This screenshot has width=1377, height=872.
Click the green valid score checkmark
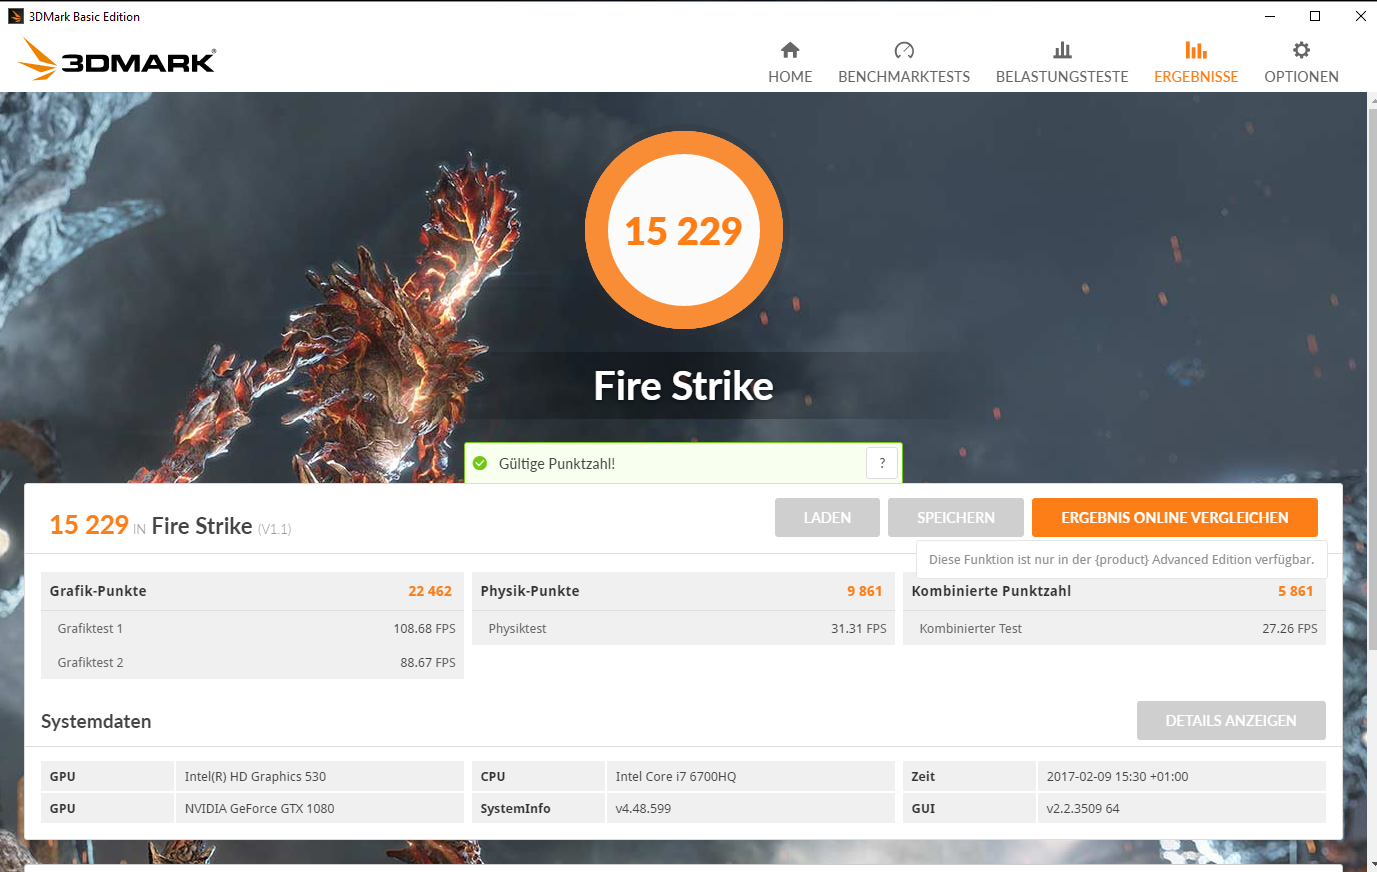click(x=480, y=463)
